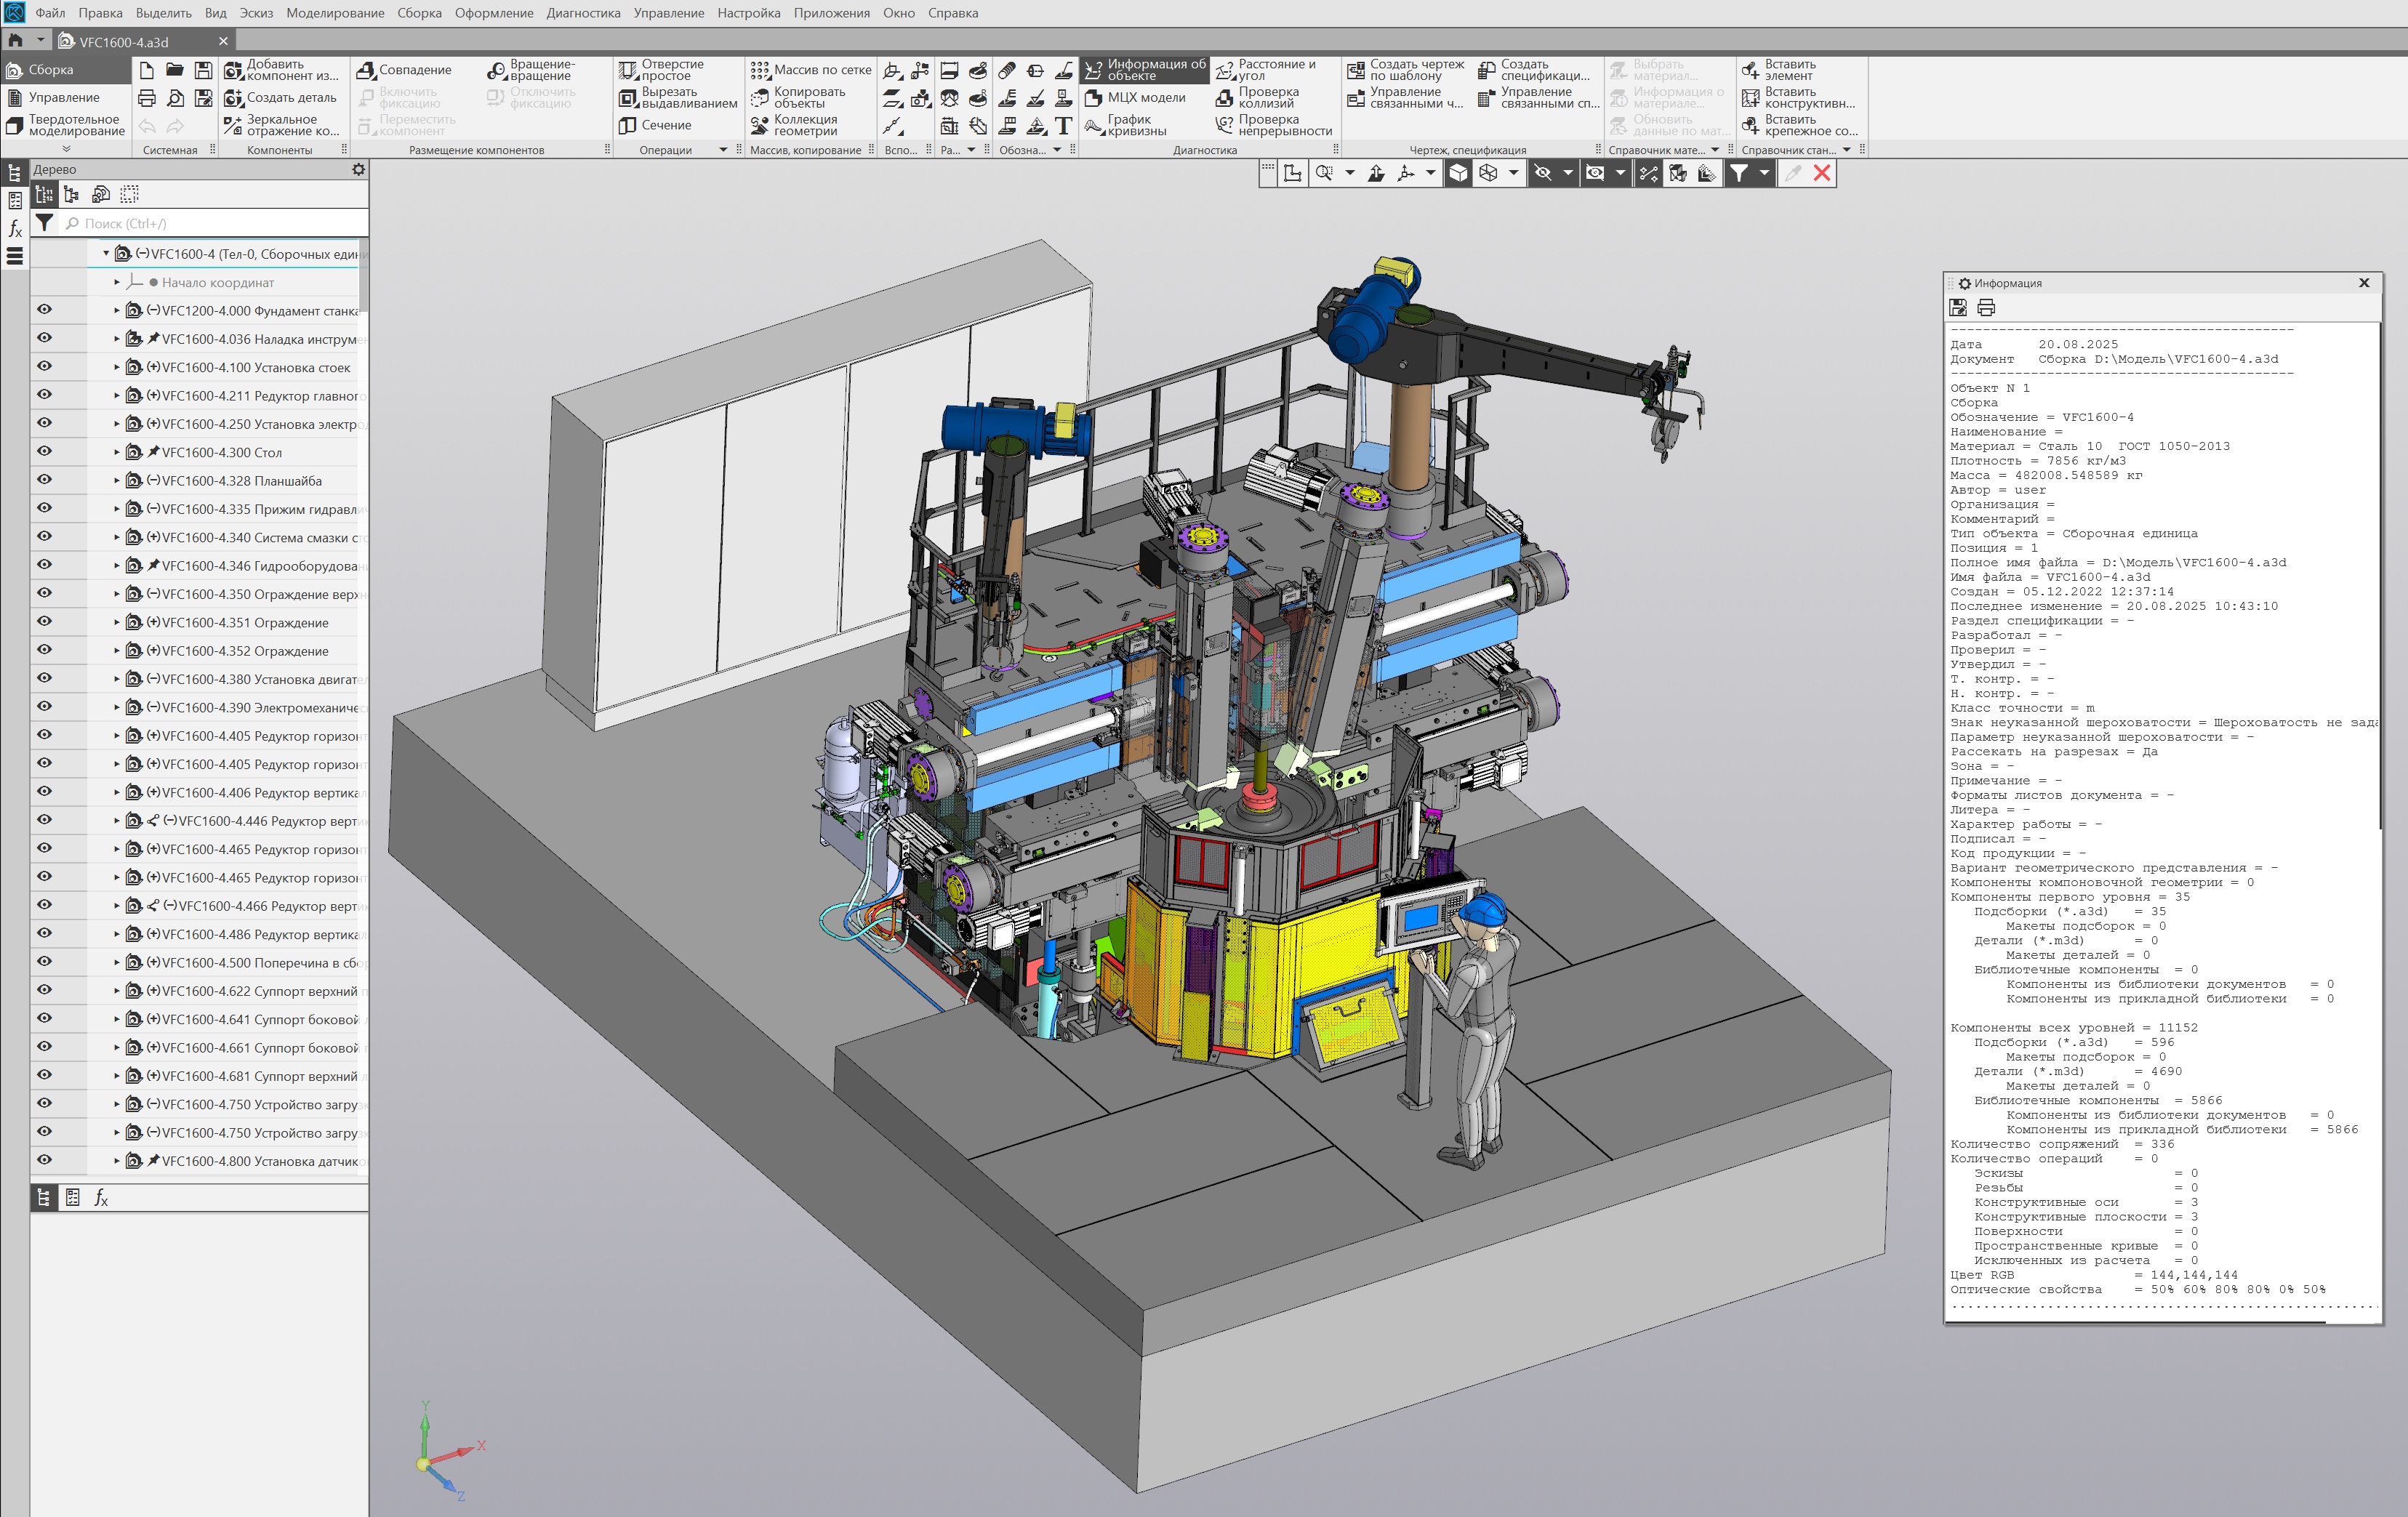The height and width of the screenshot is (1517, 2408).
Task: Toggle visibility of VFC1600-4.328 Планшайба
Action: click(45, 480)
